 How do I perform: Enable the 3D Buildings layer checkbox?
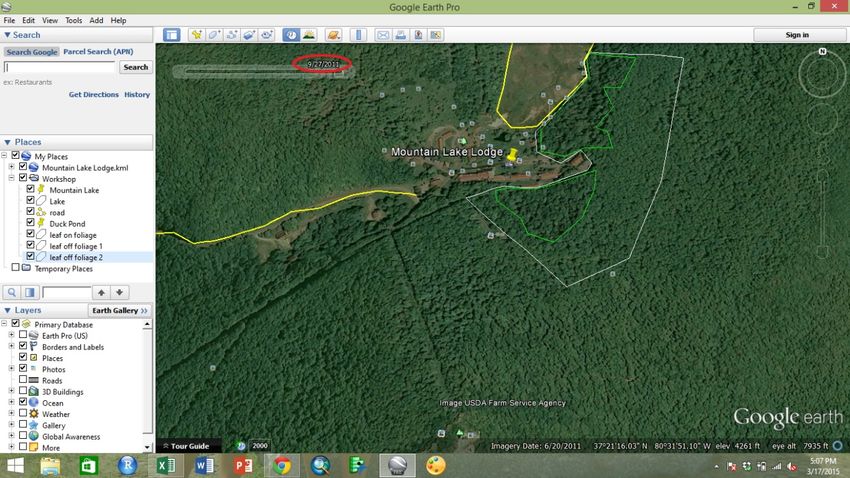[23, 391]
